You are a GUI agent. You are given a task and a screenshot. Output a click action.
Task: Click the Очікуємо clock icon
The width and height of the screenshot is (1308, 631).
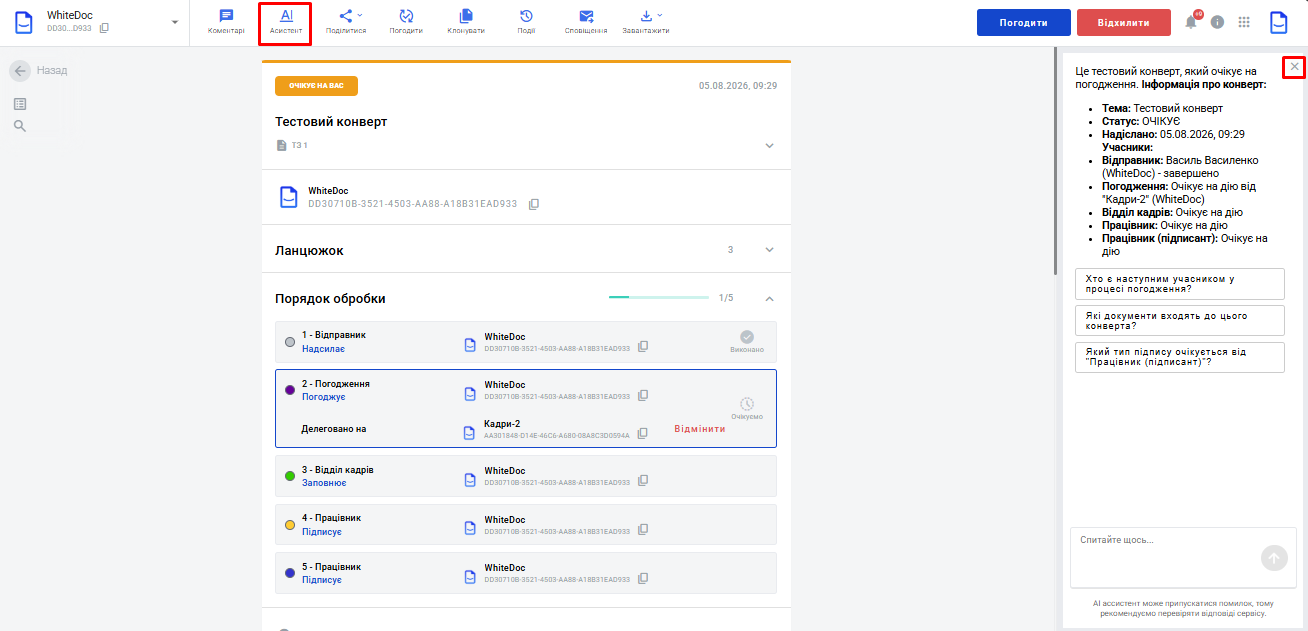coord(747,404)
